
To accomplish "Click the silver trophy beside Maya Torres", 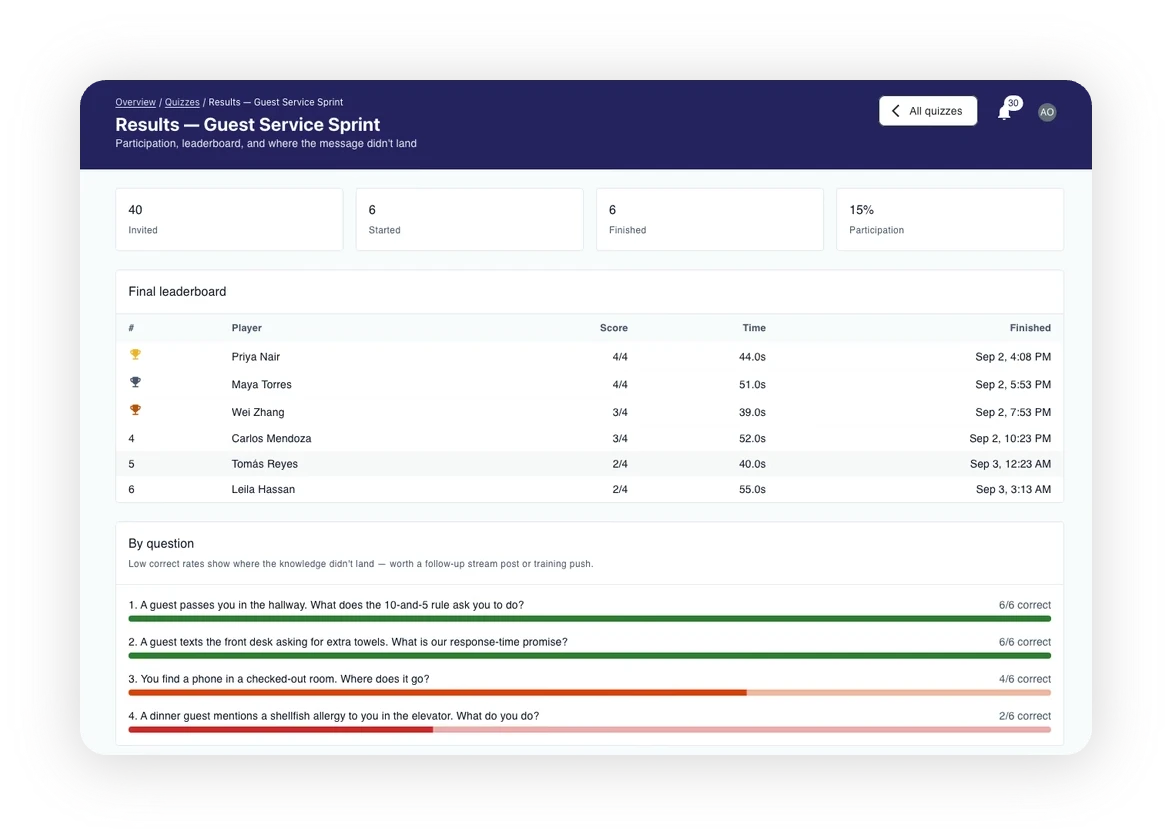I will [135, 382].
